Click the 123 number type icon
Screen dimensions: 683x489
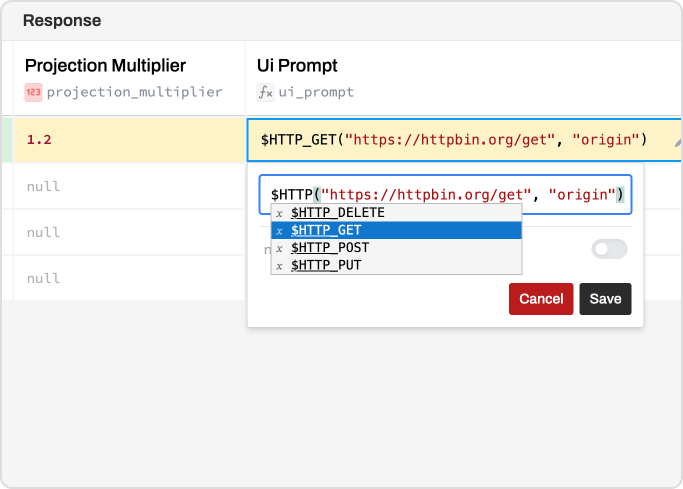(x=34, y=92)
